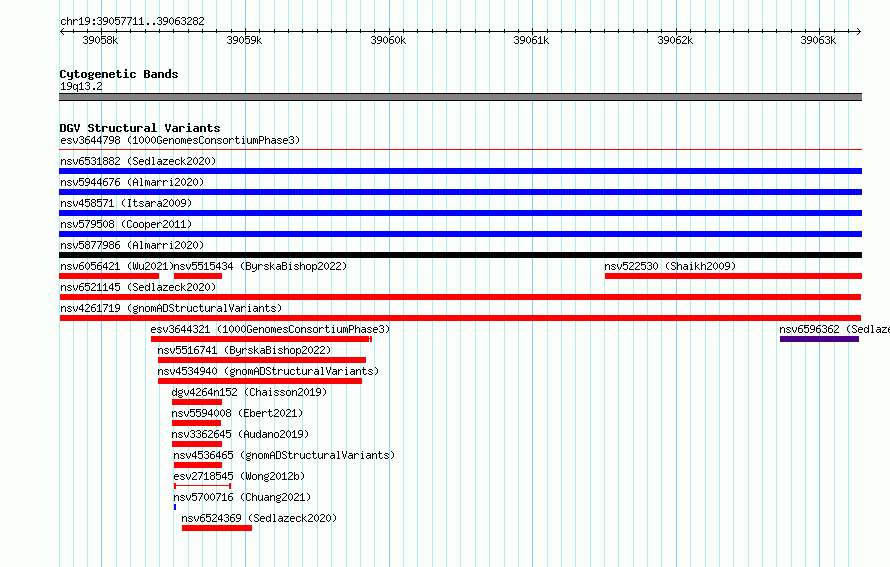Click the nsv5594008 red bar

pyautogui.click(x=196, y=423)
